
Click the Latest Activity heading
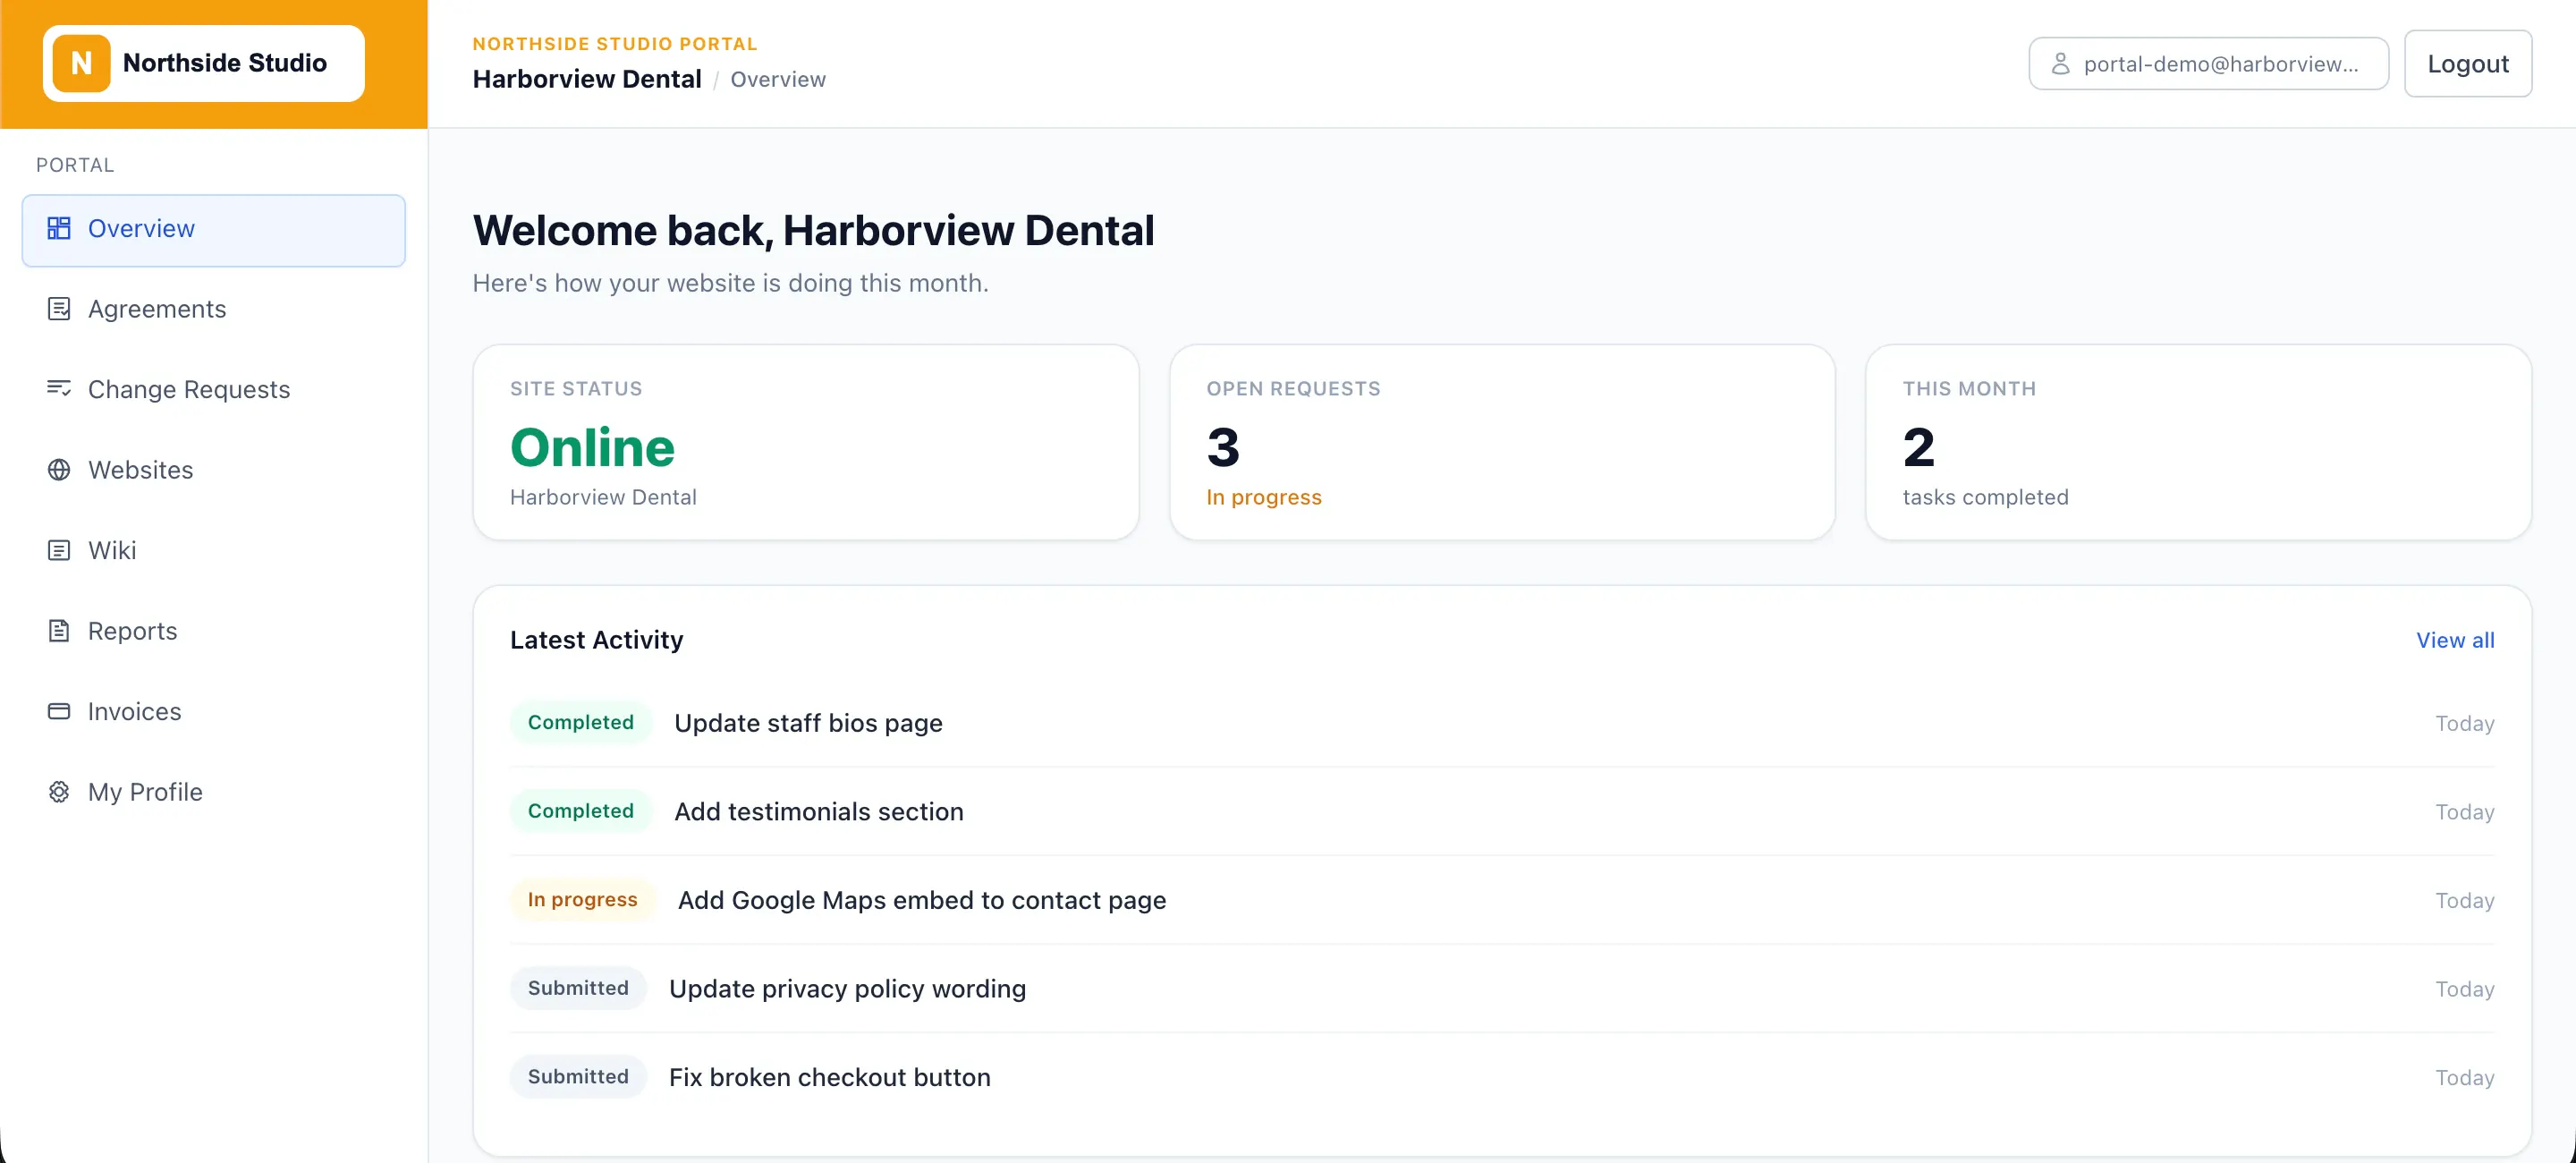[597, 640]
